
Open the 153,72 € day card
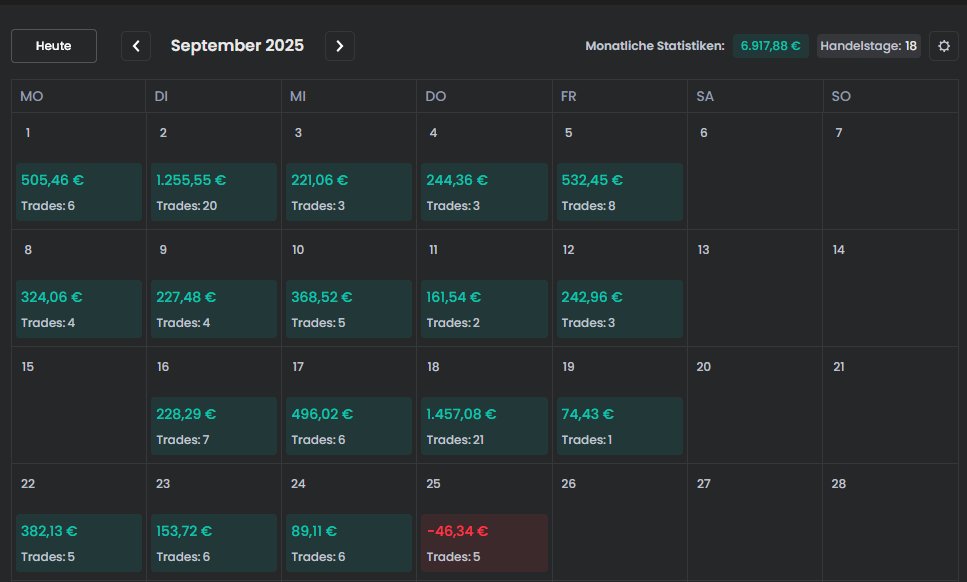pyautogui.click(x=214, y=543)
